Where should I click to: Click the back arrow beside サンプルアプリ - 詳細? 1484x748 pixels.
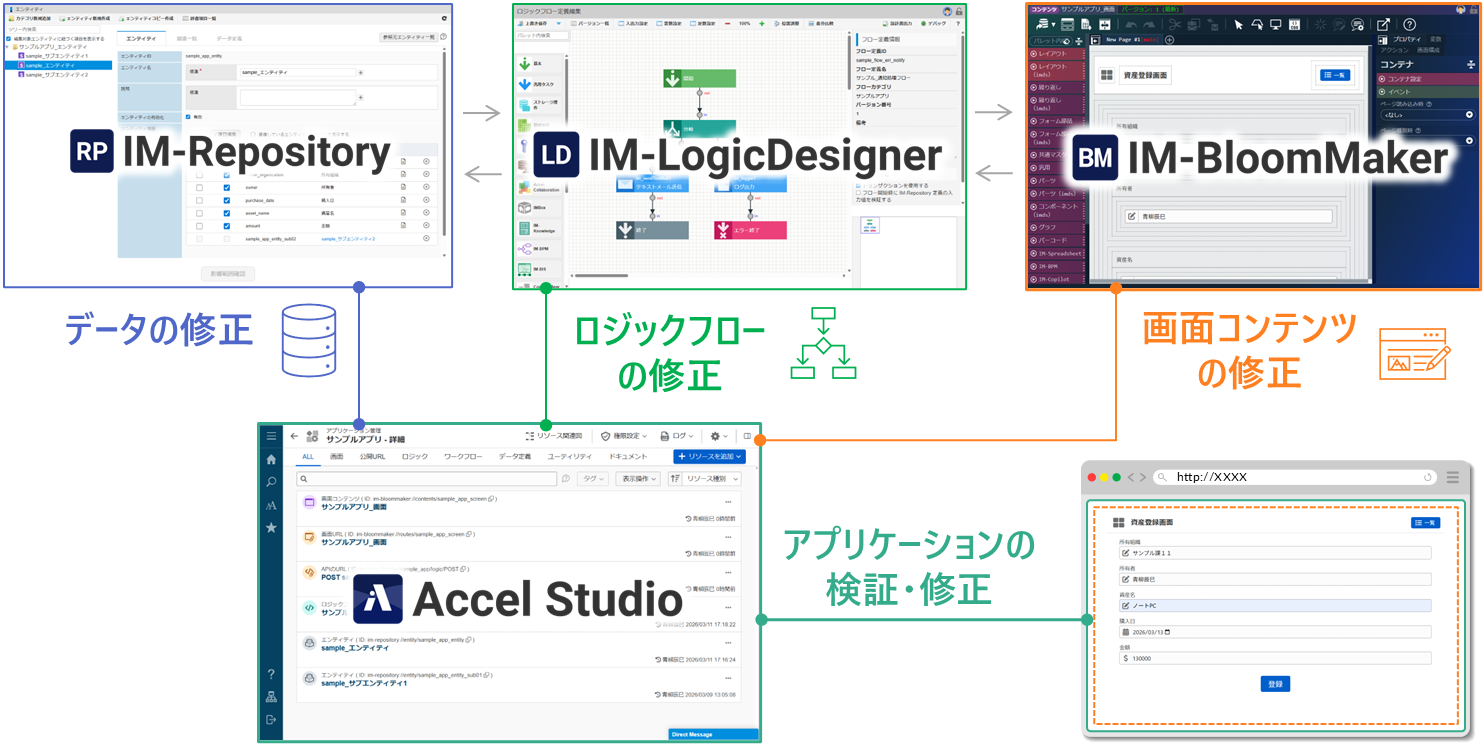(x=295, y=436)
